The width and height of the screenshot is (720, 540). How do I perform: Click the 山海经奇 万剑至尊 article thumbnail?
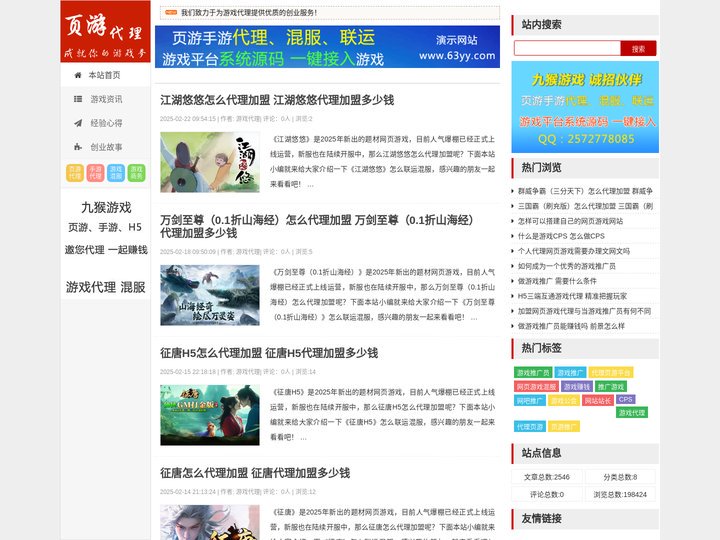[210, 295]
